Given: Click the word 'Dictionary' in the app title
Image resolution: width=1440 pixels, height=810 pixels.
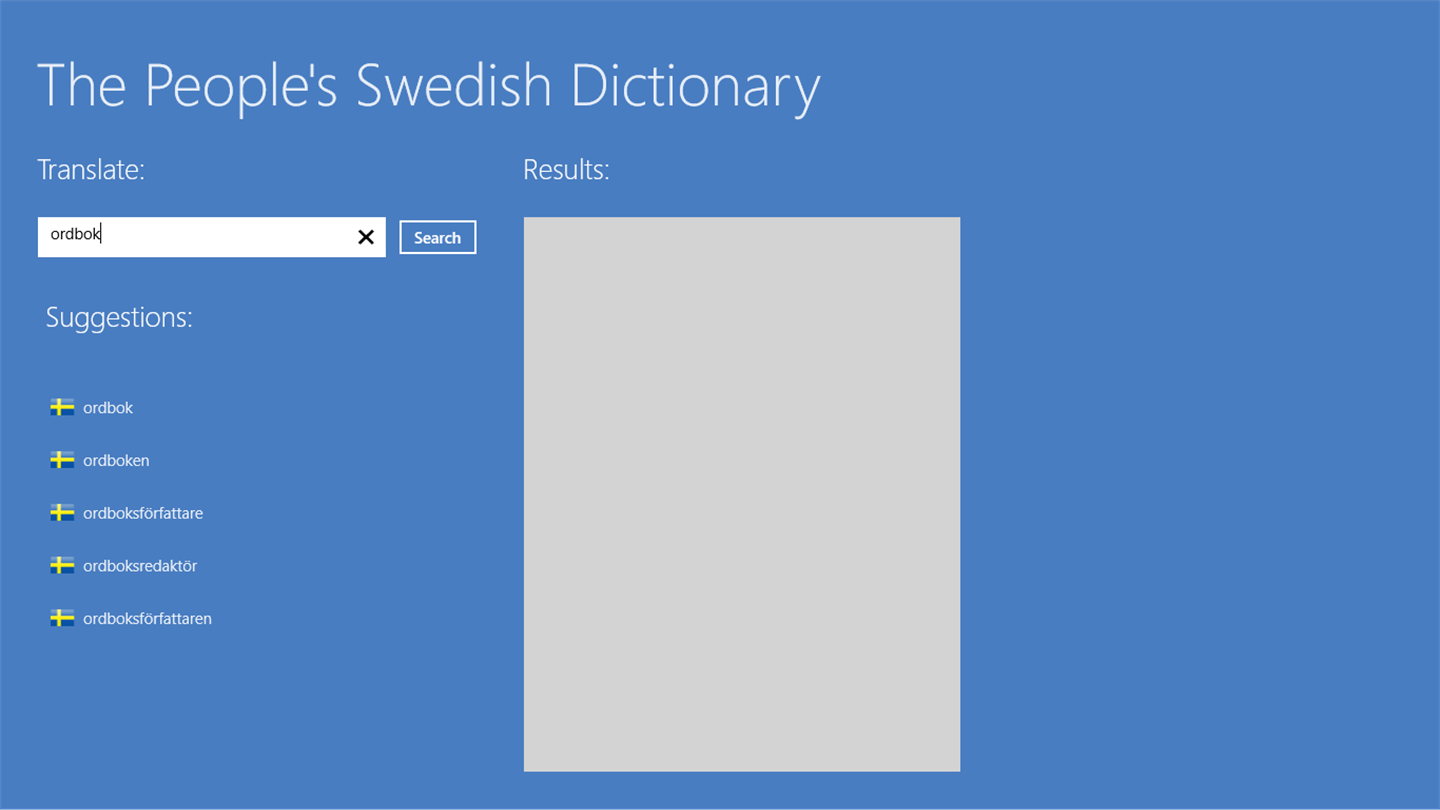Looking at the screenshot, I should [x=695, y=86].
